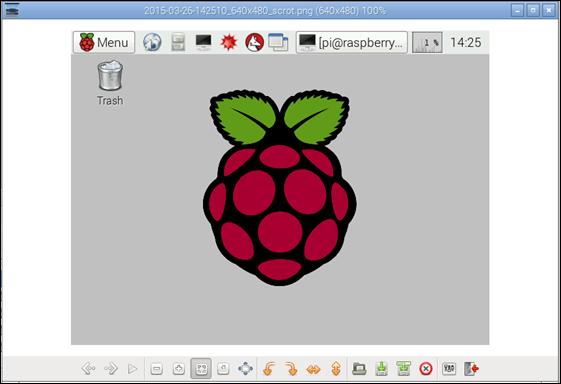Close the image viewer window
Viewport: 561px width, 384px height.
pyautogui.click(x=548, y=10)
